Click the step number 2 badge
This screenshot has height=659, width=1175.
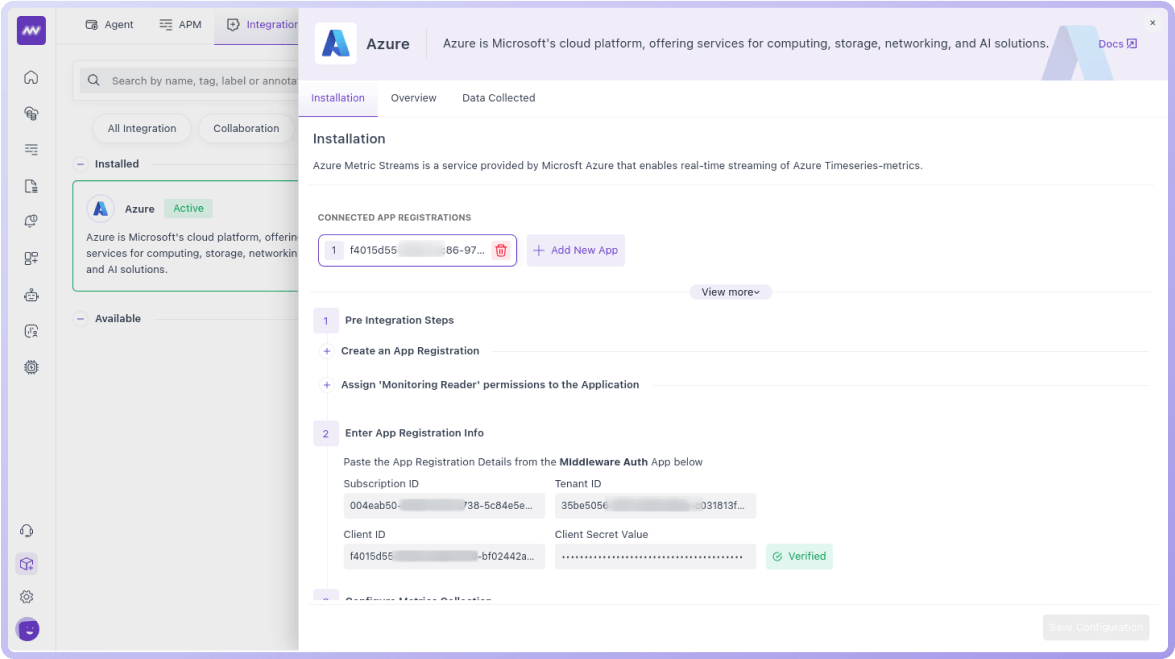click(326, 433)
